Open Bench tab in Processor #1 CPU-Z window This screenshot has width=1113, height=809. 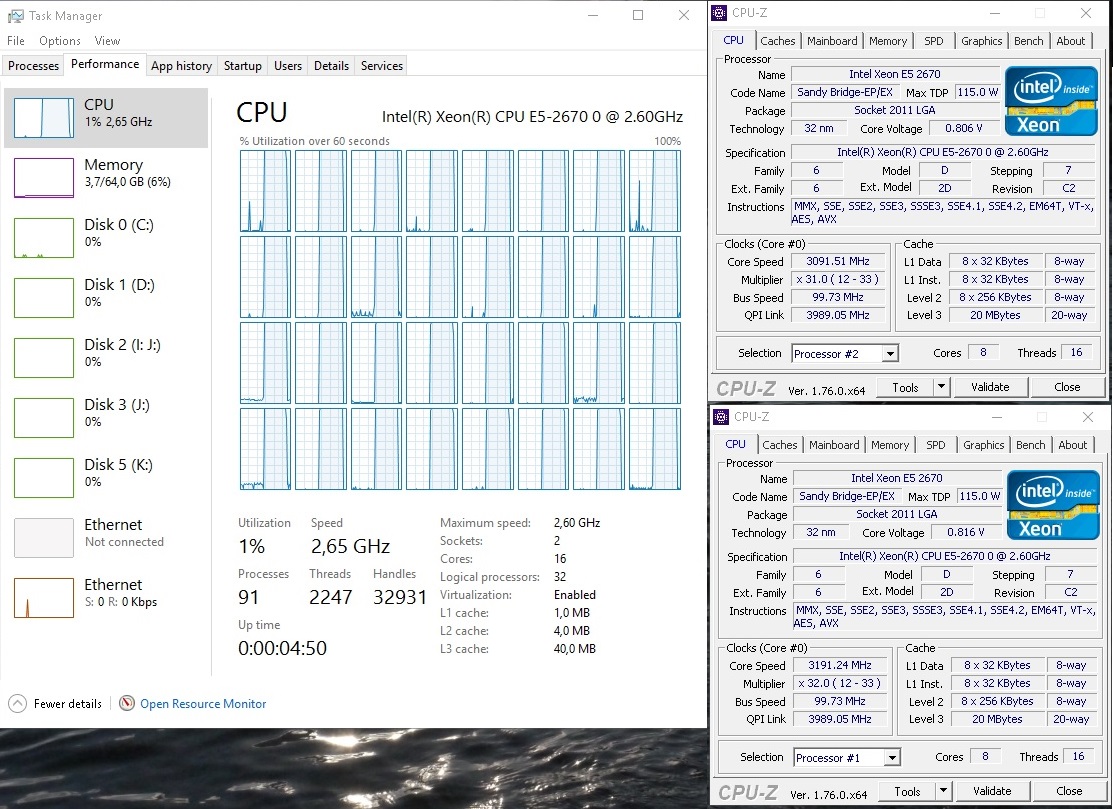coord(1031,445)
